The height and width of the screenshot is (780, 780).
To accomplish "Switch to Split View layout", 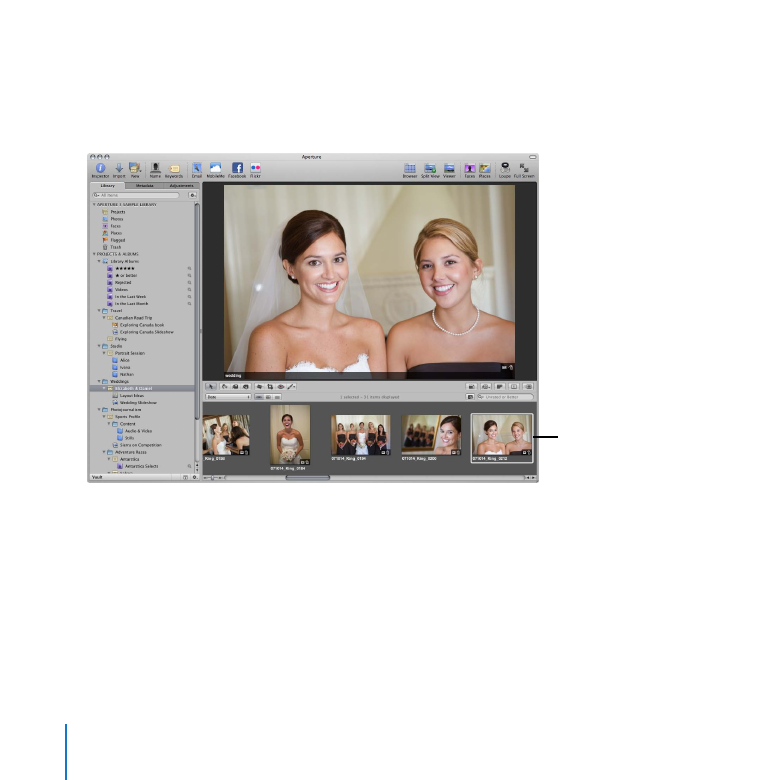I will (x=430, y=170).
